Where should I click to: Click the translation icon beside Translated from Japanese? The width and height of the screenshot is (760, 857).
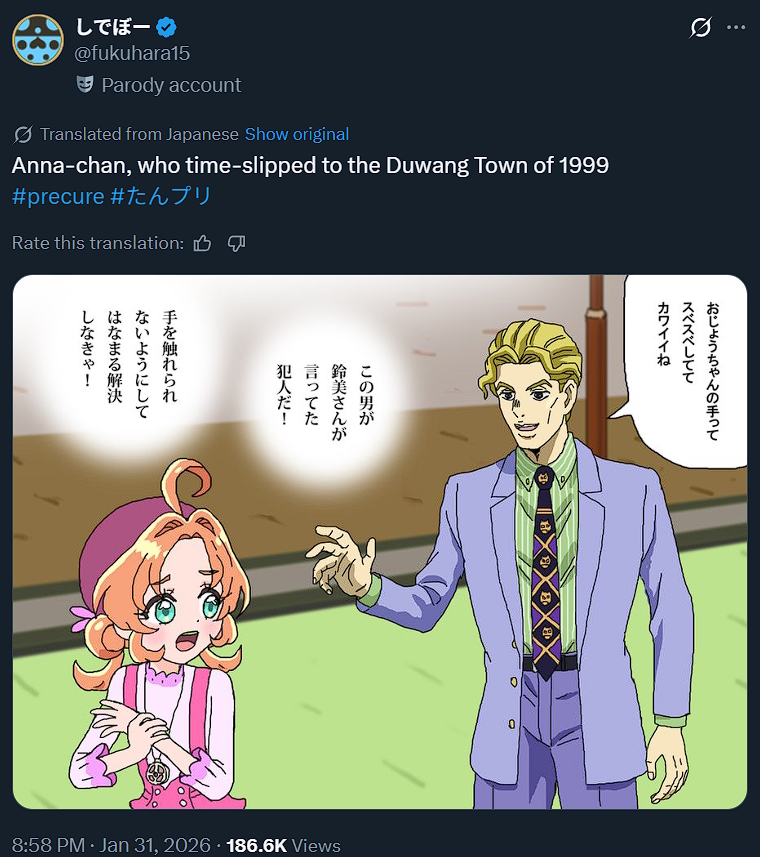[23, 134]
